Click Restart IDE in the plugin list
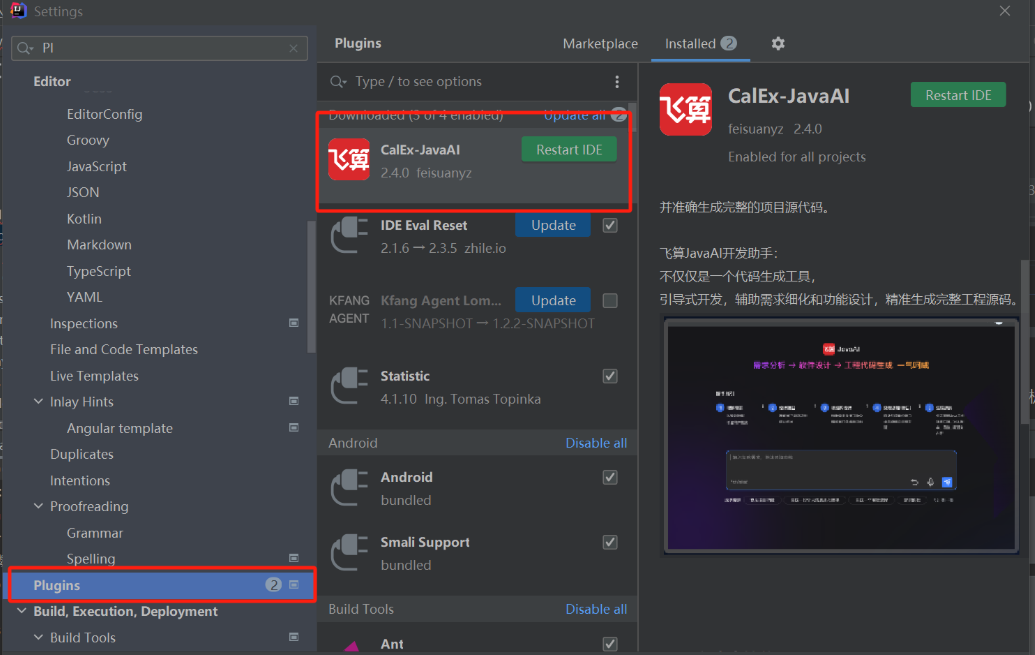The height and width of the screenshot is (655, 1035). 569,150
